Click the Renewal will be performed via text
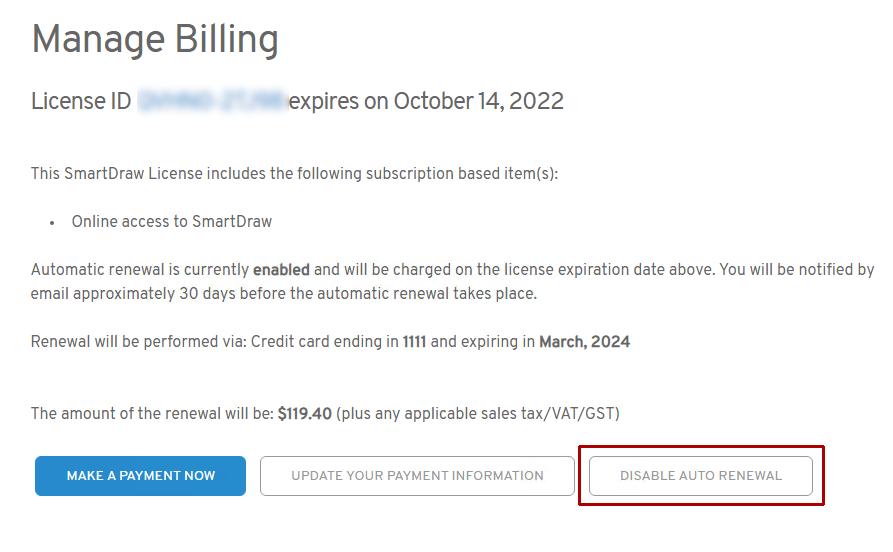 click(x=138, y=342)
